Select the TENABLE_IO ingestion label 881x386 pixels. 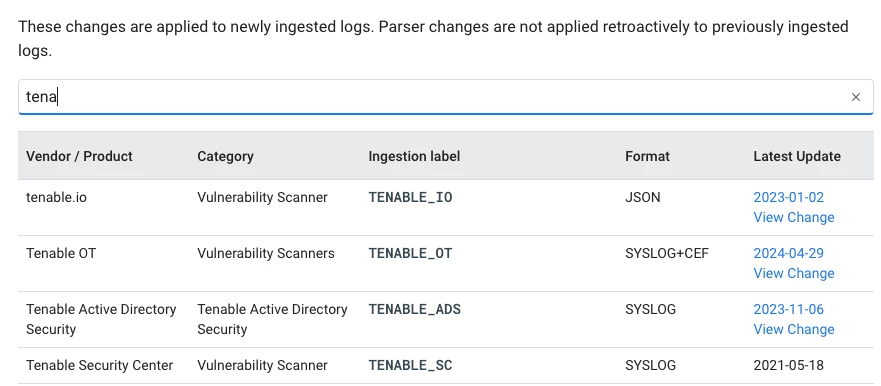pos(410,197)
